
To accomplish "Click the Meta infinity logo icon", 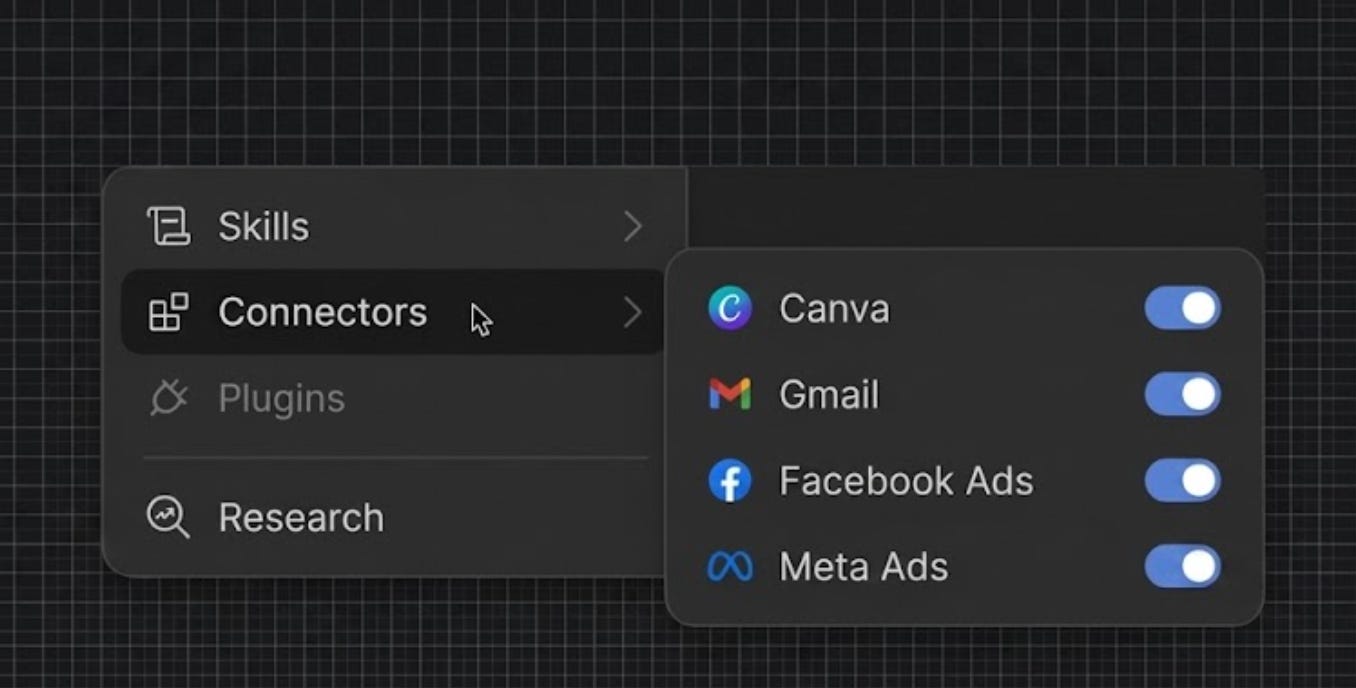I will (x=730, y=567).
